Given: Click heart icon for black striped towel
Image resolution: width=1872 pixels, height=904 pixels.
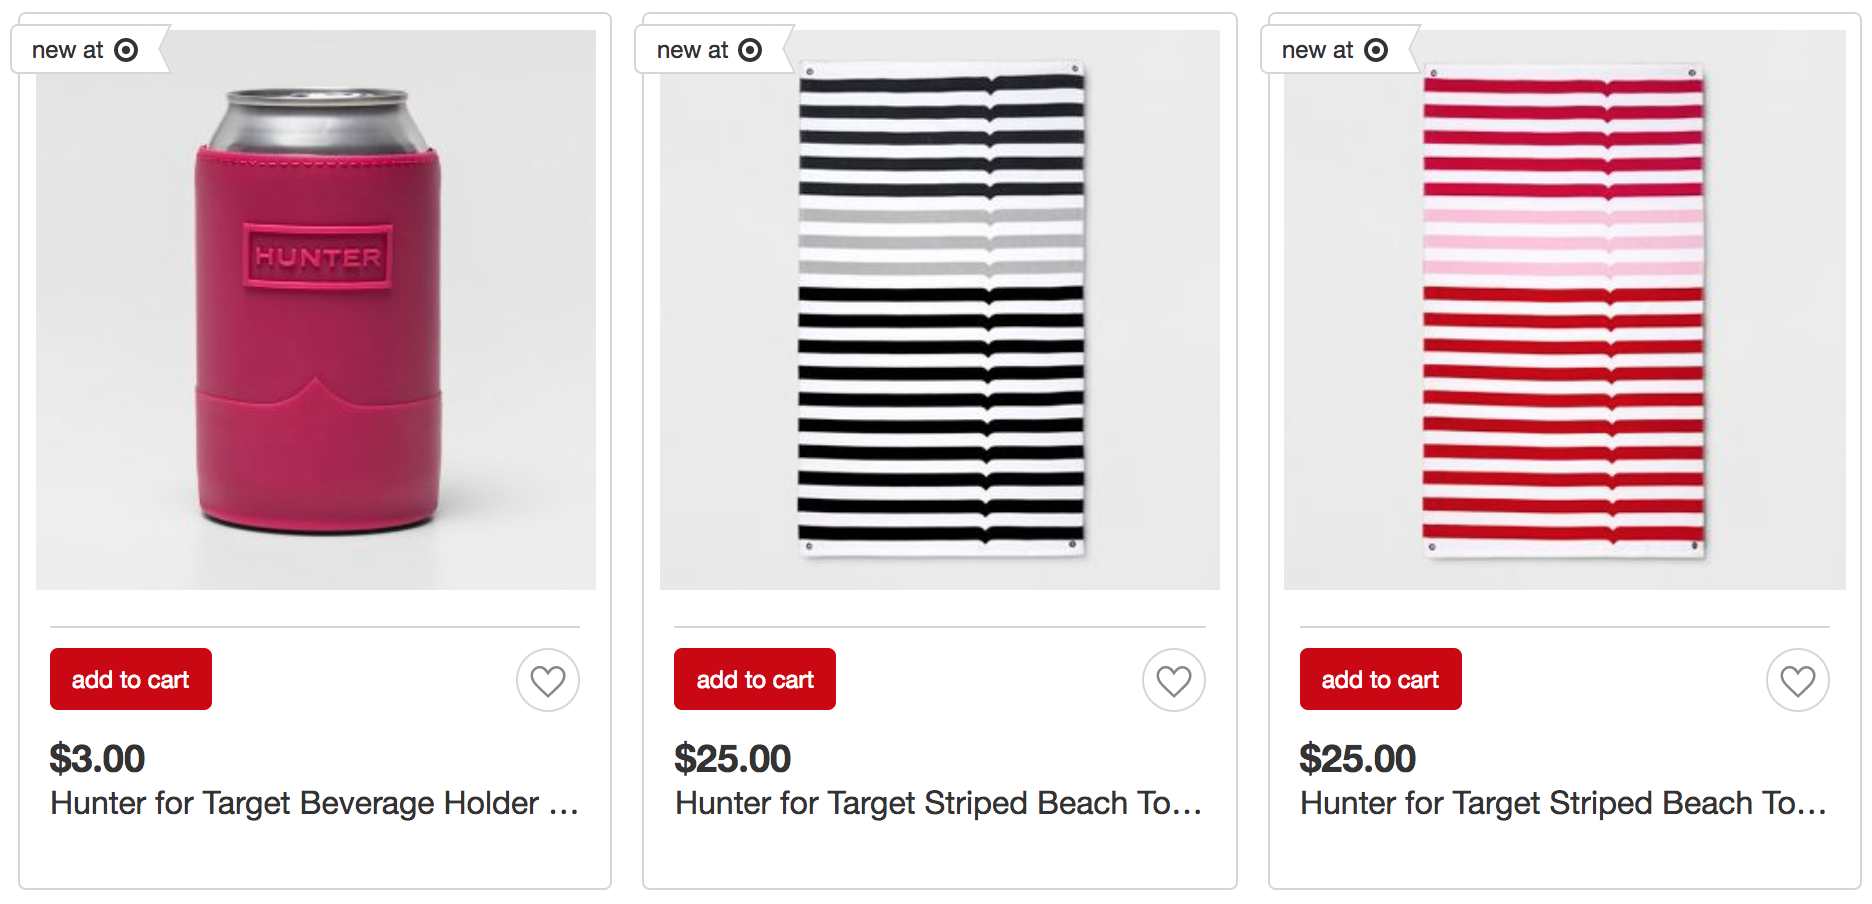Looking at the screenshot, I should coord(1173,680).
